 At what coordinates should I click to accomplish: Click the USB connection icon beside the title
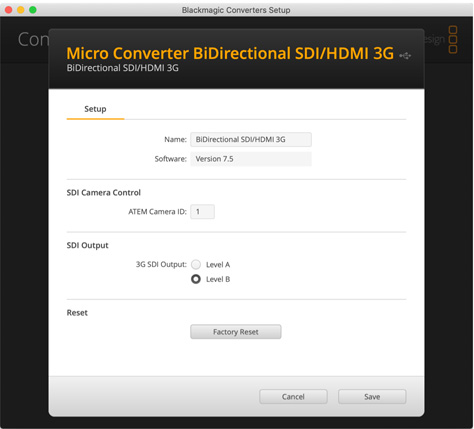point(405,56)
